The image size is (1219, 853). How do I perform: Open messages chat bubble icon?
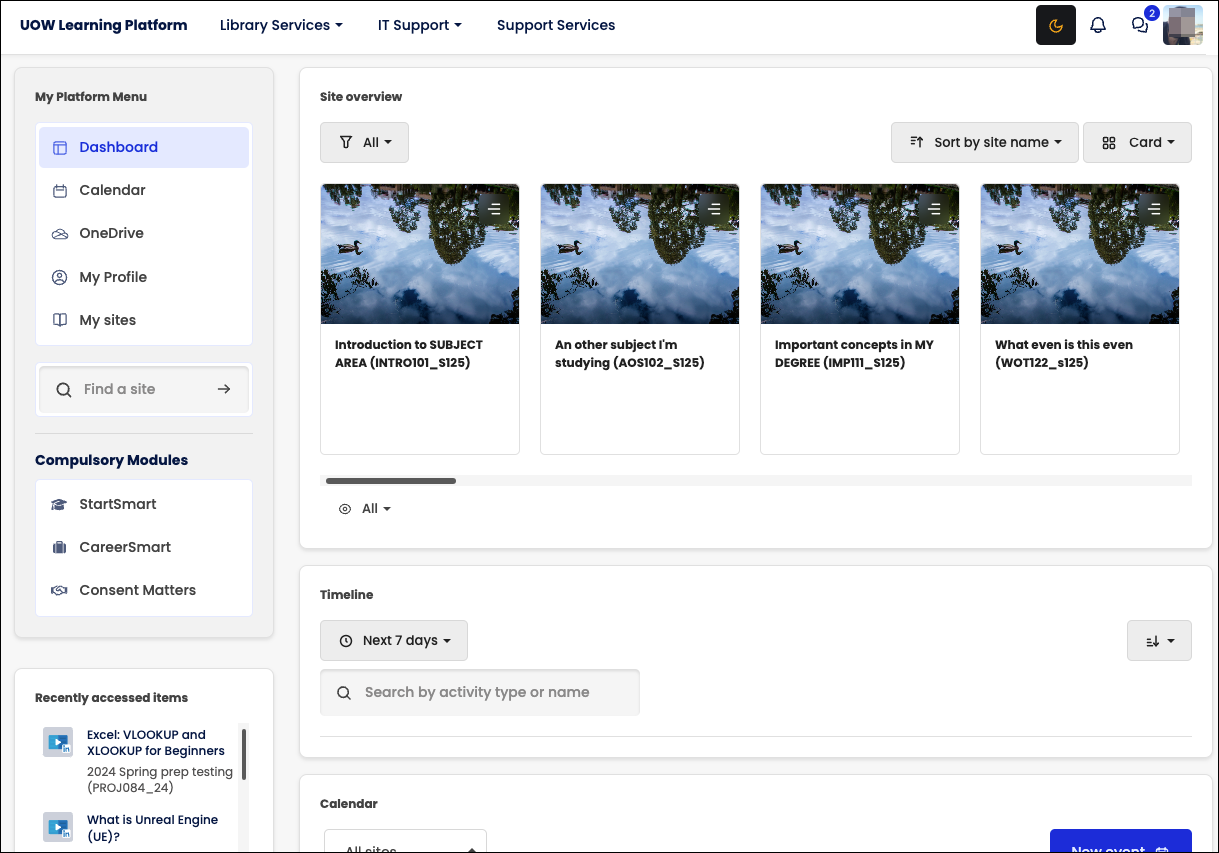[x=1140, y=25]
